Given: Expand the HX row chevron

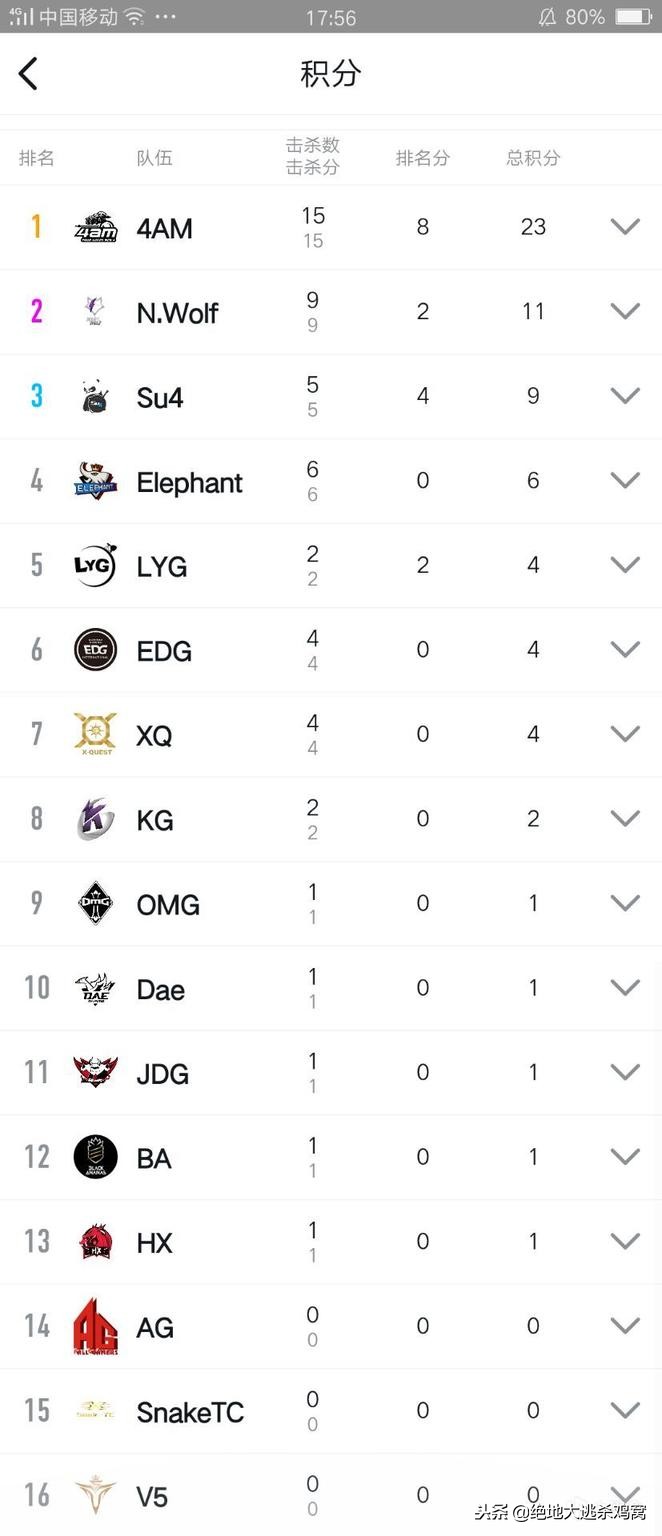Looking at the screenshot, I should 625,1241.
